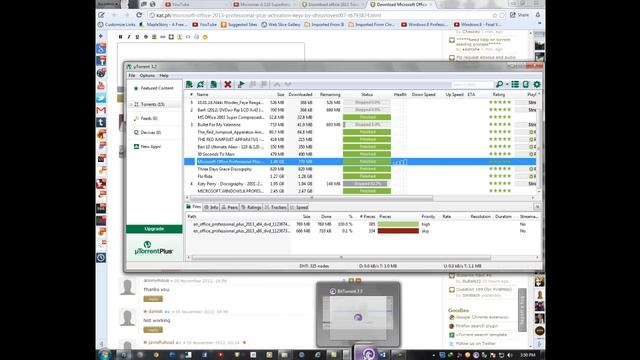Select the Katy Perry - Discography torrent

coord(360,184)
